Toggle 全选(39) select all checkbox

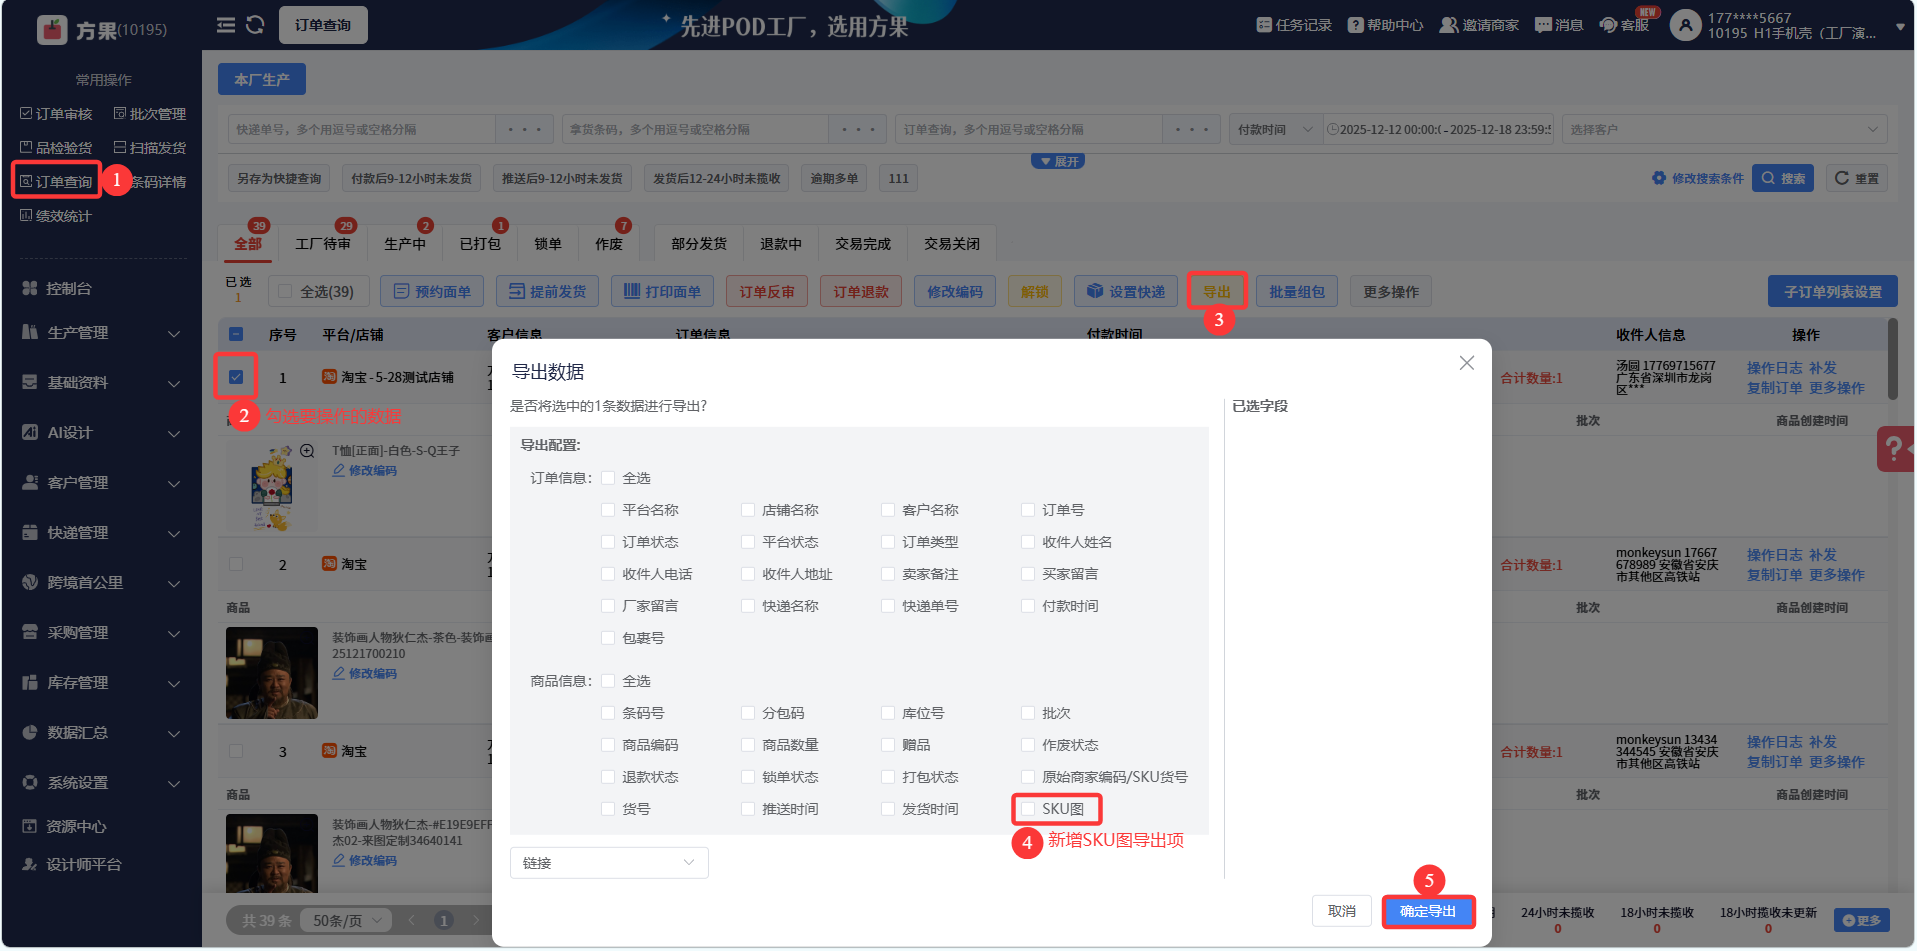pos(285,292)
